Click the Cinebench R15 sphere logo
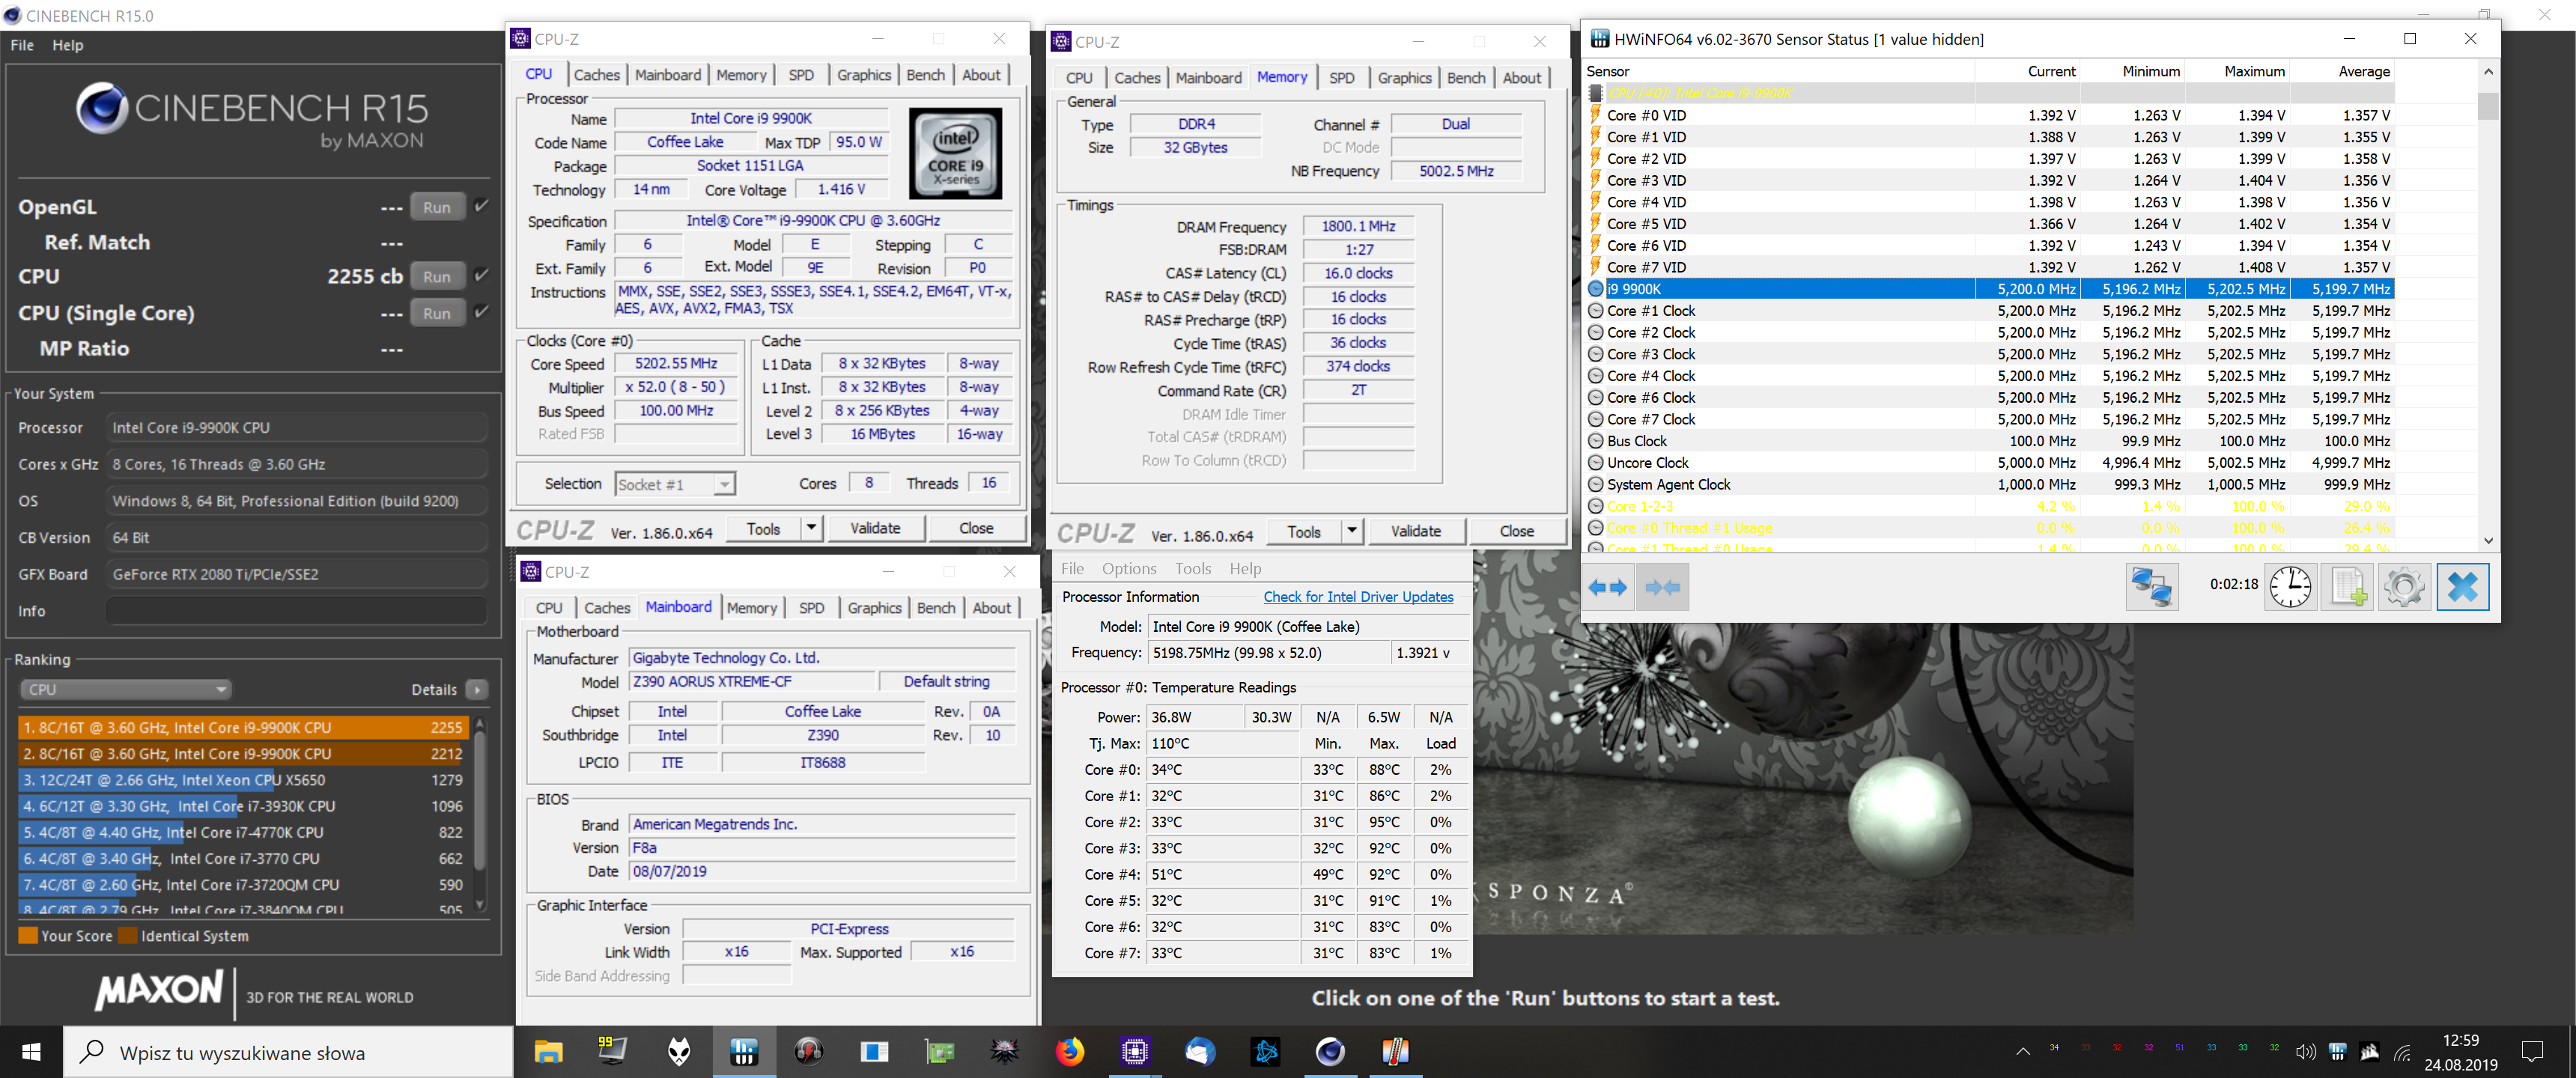This screenshot has width=2576, height=1078. tap(102, 108)
